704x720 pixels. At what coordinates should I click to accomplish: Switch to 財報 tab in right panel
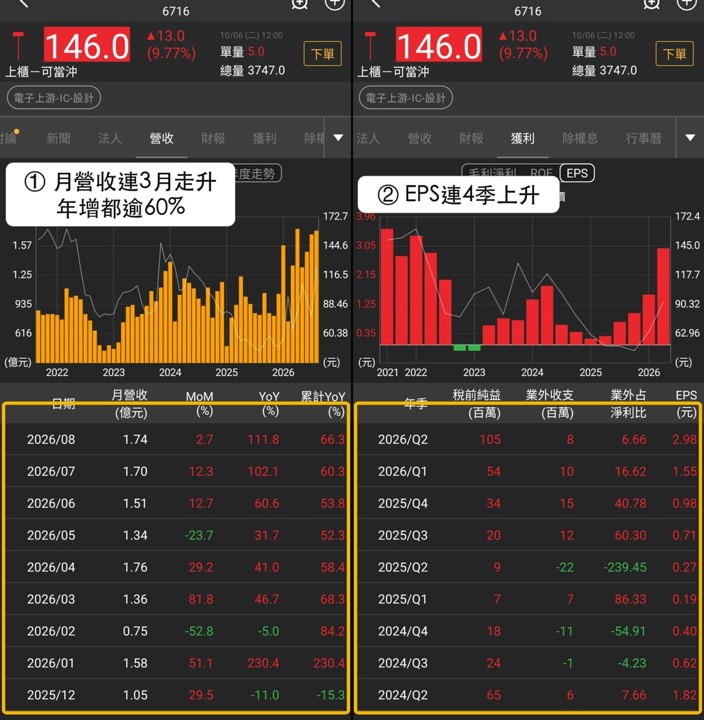coord(471,138)
